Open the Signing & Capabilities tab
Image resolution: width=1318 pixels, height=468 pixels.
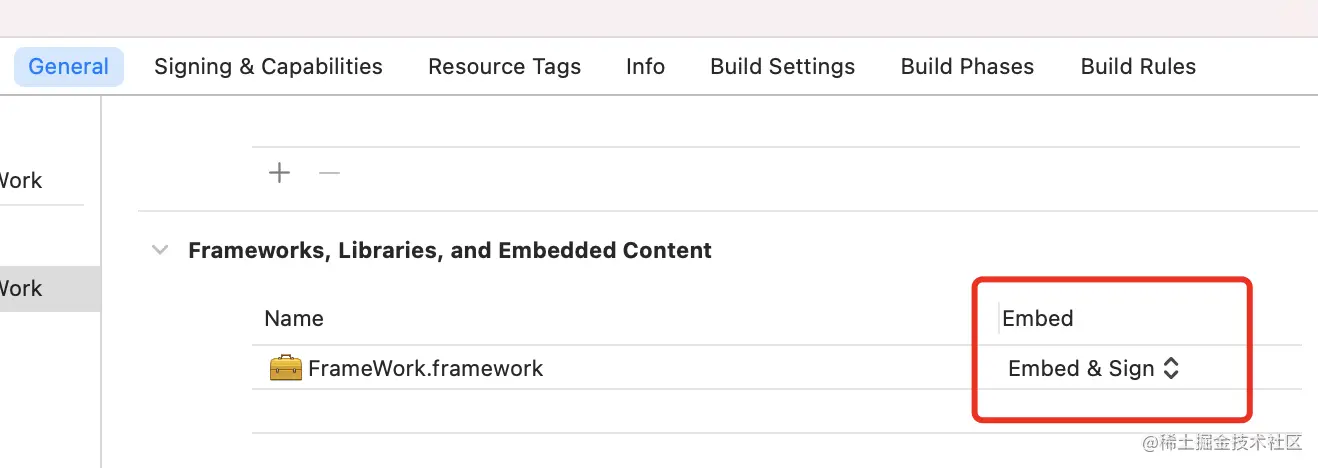tap(268, 67)
